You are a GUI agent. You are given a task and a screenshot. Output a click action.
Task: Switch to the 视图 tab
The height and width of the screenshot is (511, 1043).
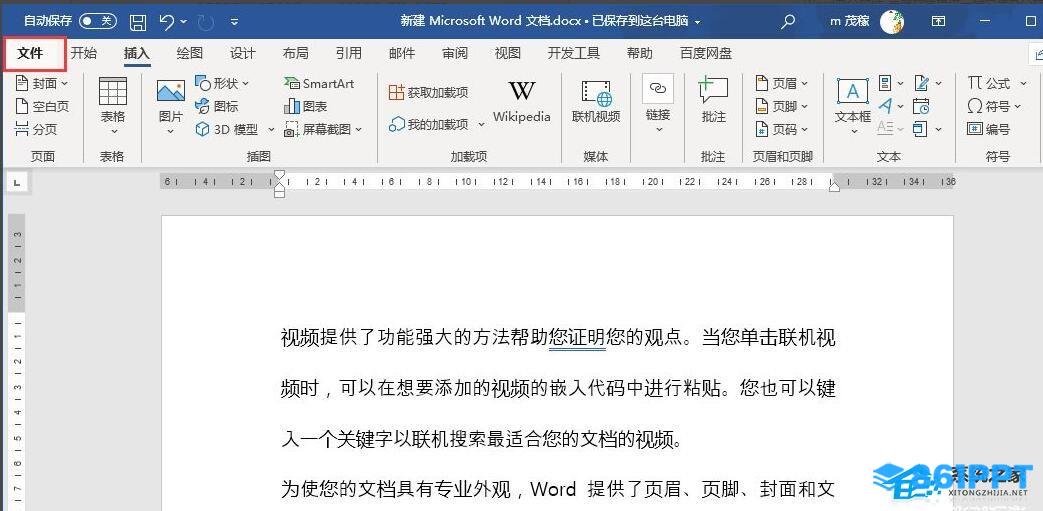click(x=508, y=53)
